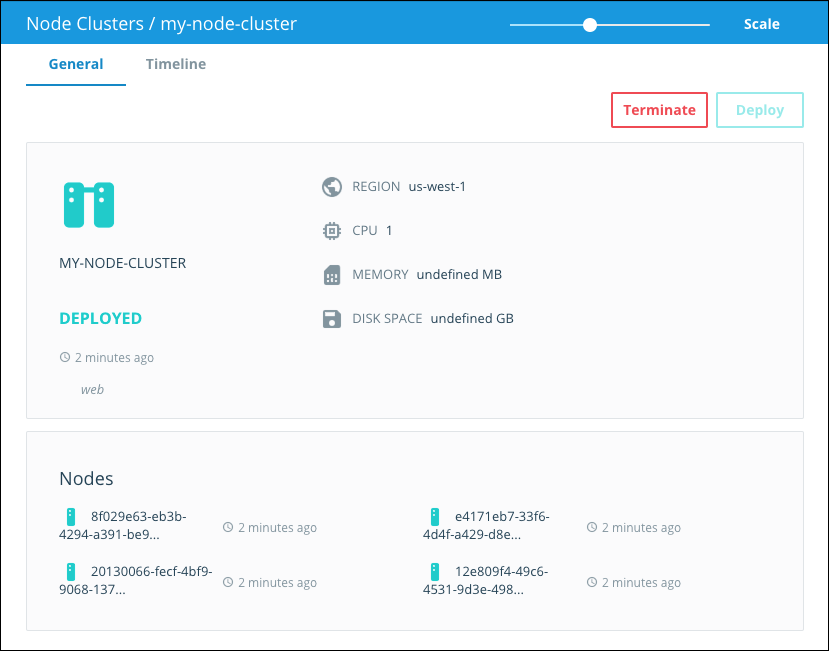Click the globe icon next to REGION
This screenshot has height=651, width=829.
coord(332,186)
